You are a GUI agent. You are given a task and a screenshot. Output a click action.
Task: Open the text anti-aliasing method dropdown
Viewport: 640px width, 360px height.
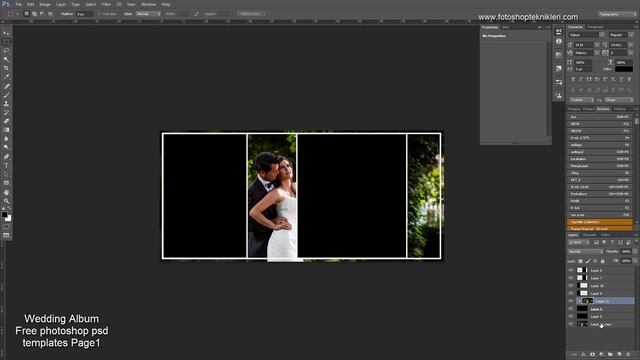coord(619,100)
